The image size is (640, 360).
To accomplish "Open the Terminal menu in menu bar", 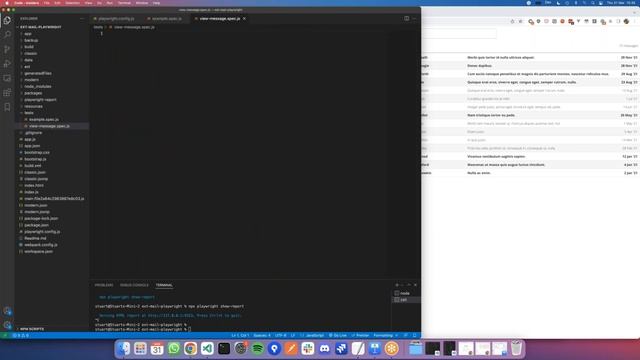I will (x=124, y=3).
